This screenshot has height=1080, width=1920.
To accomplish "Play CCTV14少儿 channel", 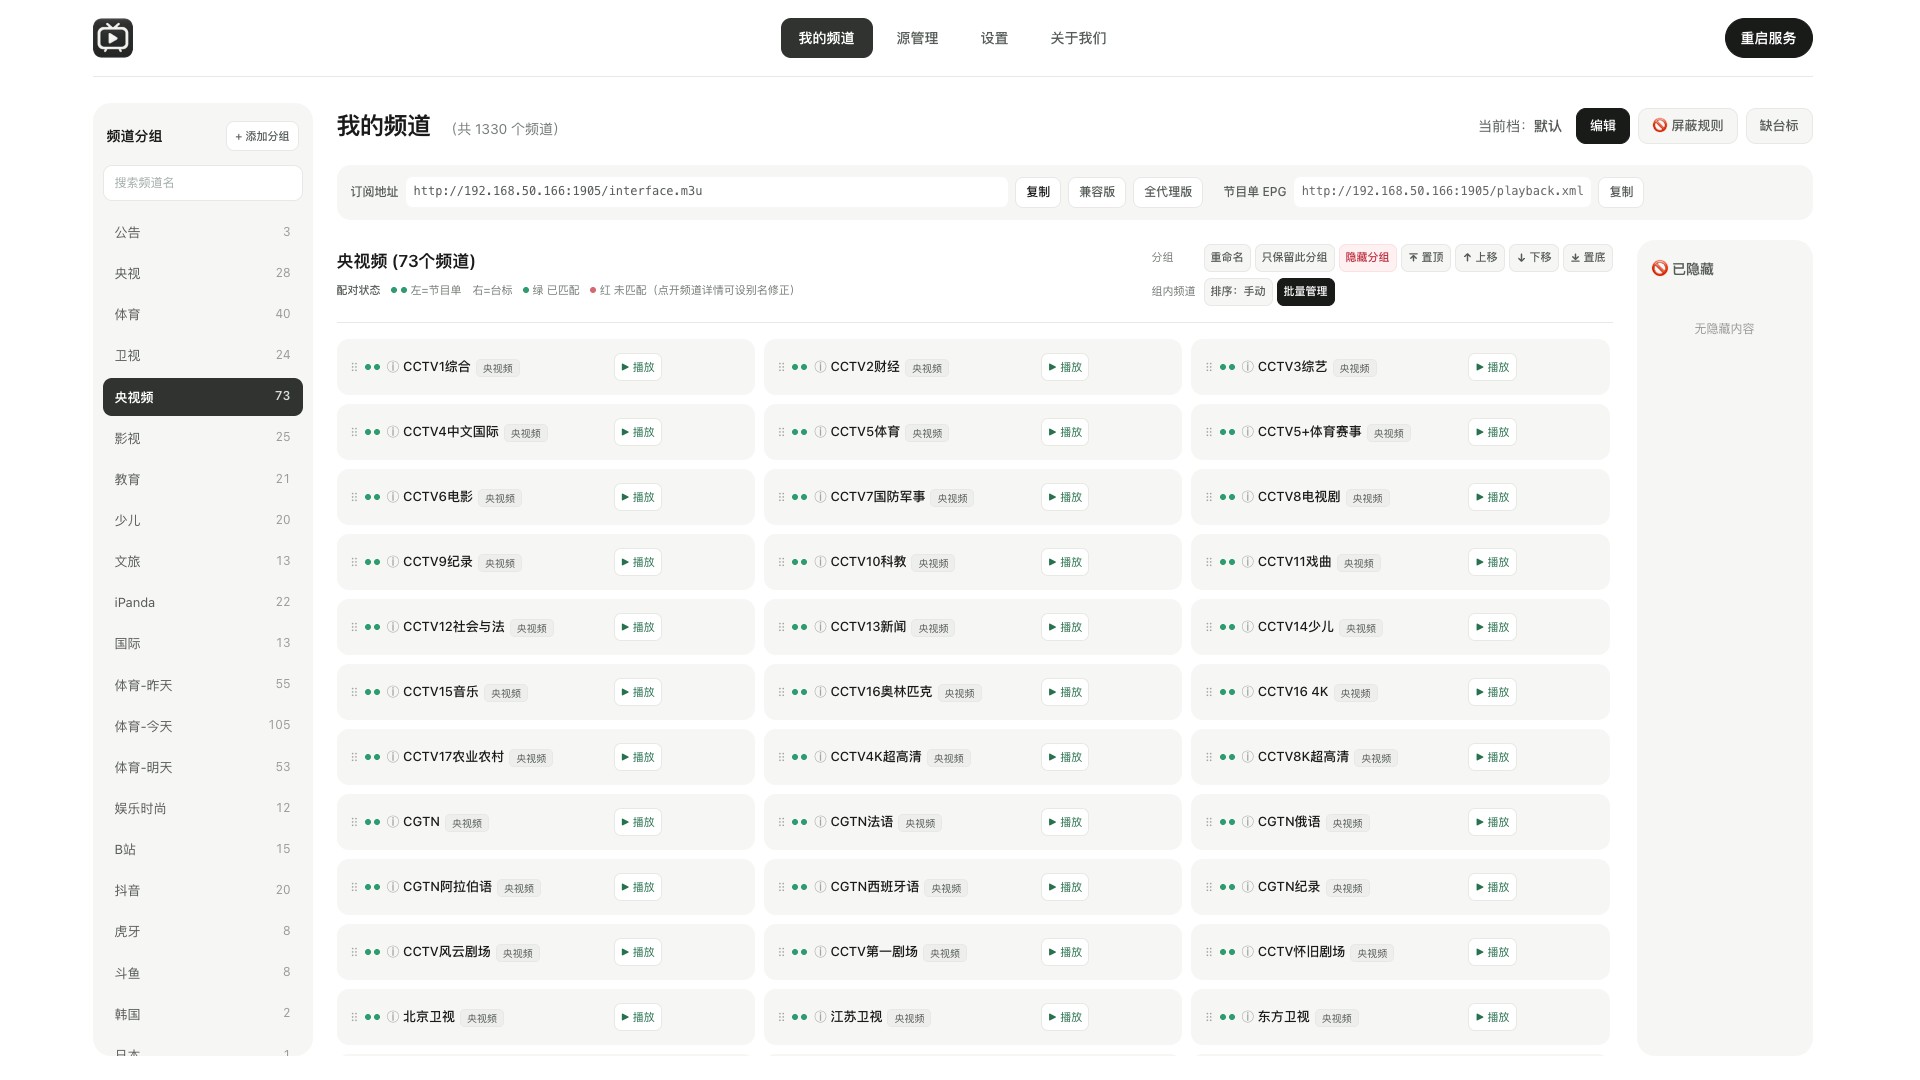I will click(1492, 627).
